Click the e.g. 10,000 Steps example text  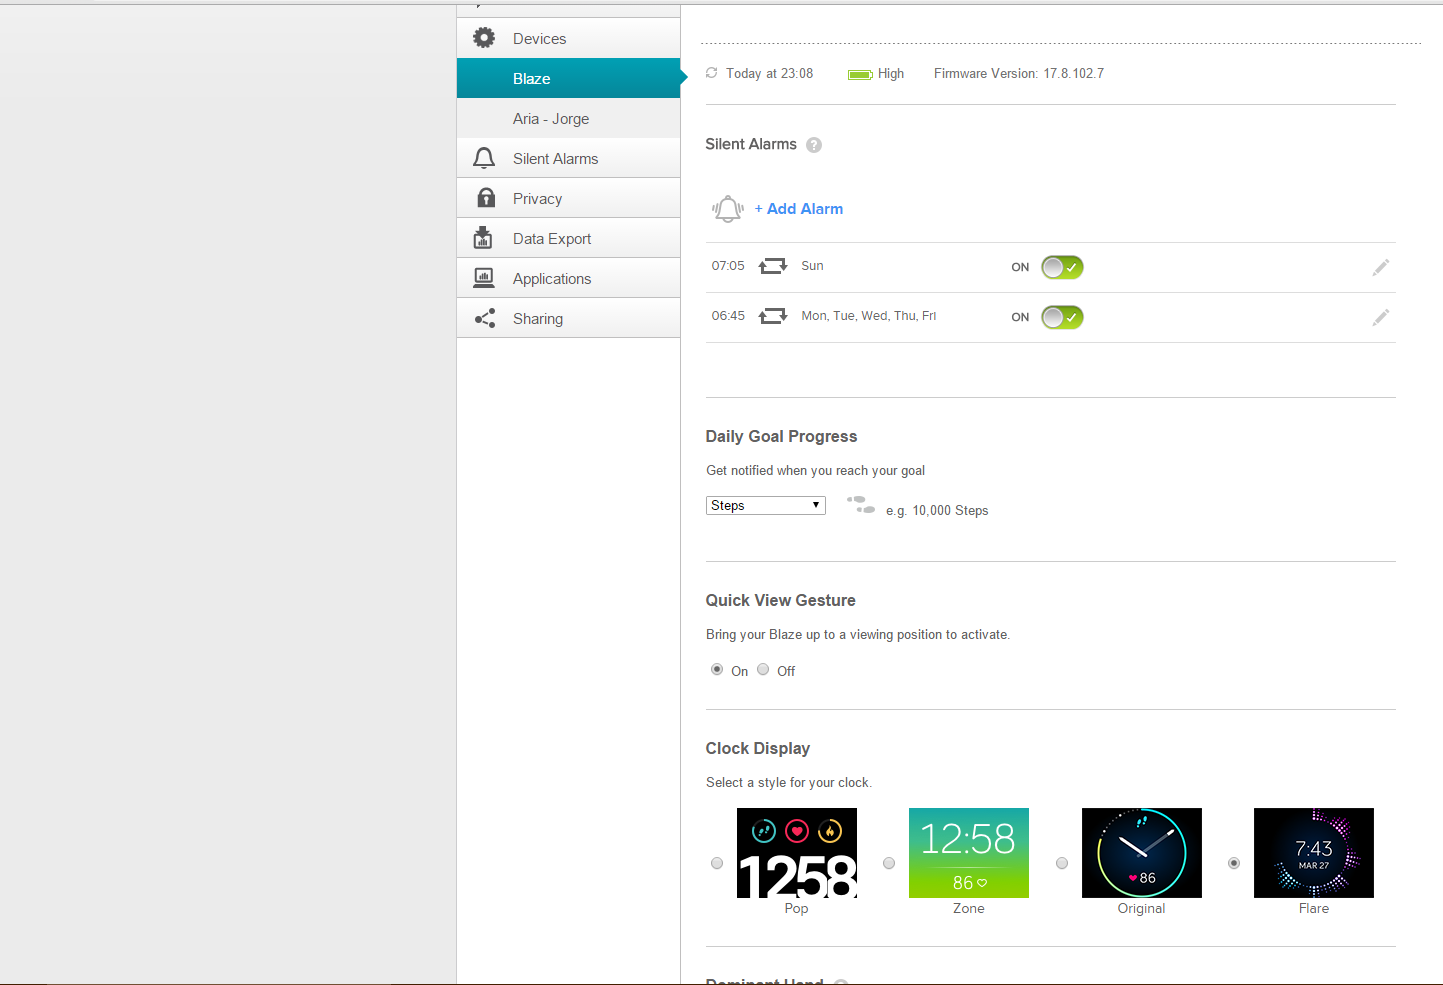click(x=937, y=511)
